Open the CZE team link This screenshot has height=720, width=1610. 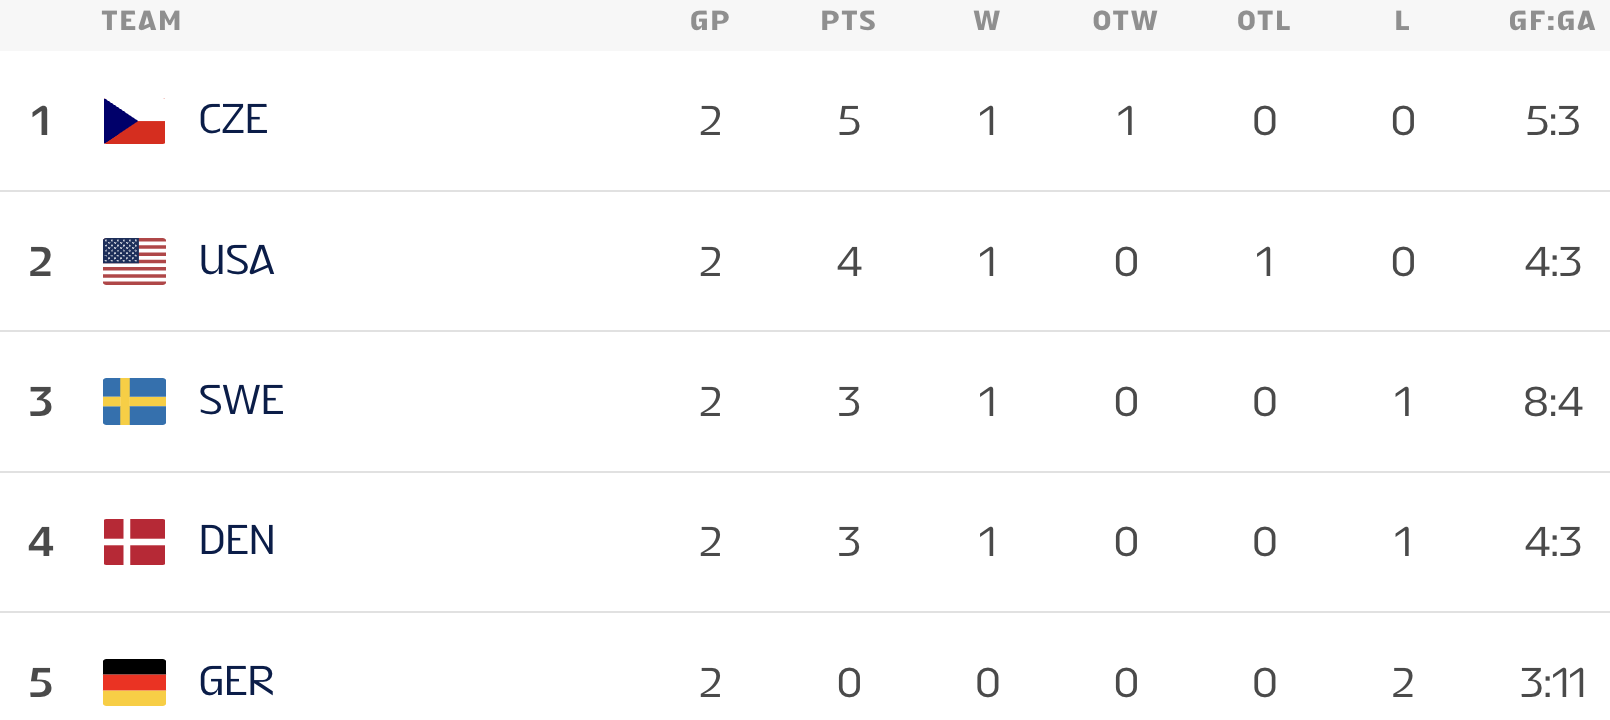(x=233, y=121)
